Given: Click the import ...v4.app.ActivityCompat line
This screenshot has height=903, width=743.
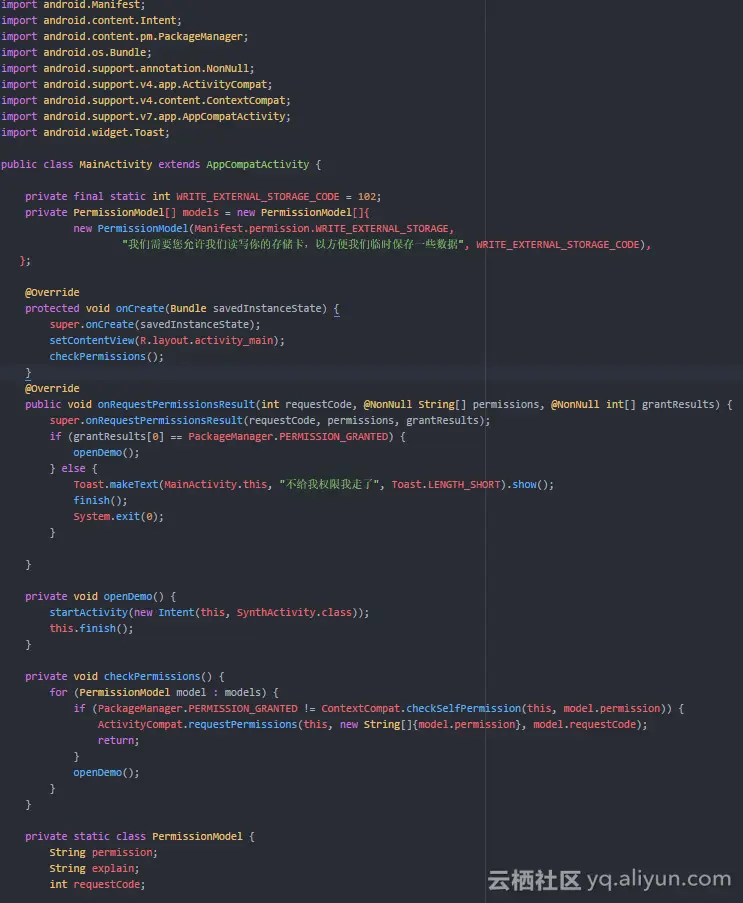Looking at the screenshot, I should tap(137, 85).
